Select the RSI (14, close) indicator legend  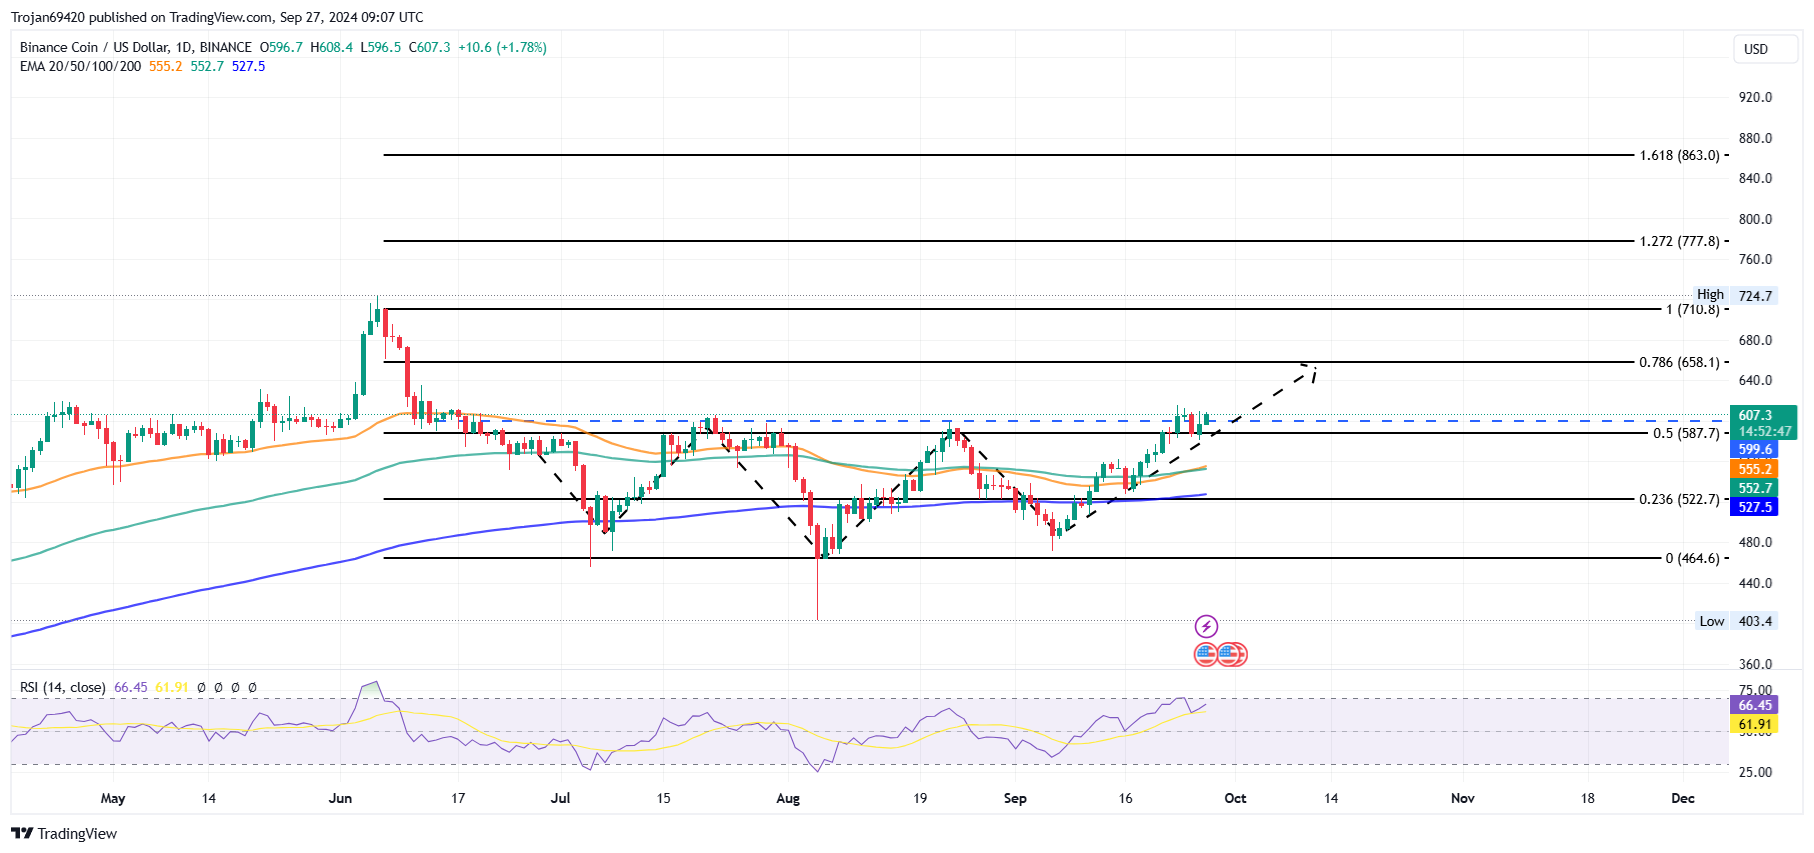[63, 687]
